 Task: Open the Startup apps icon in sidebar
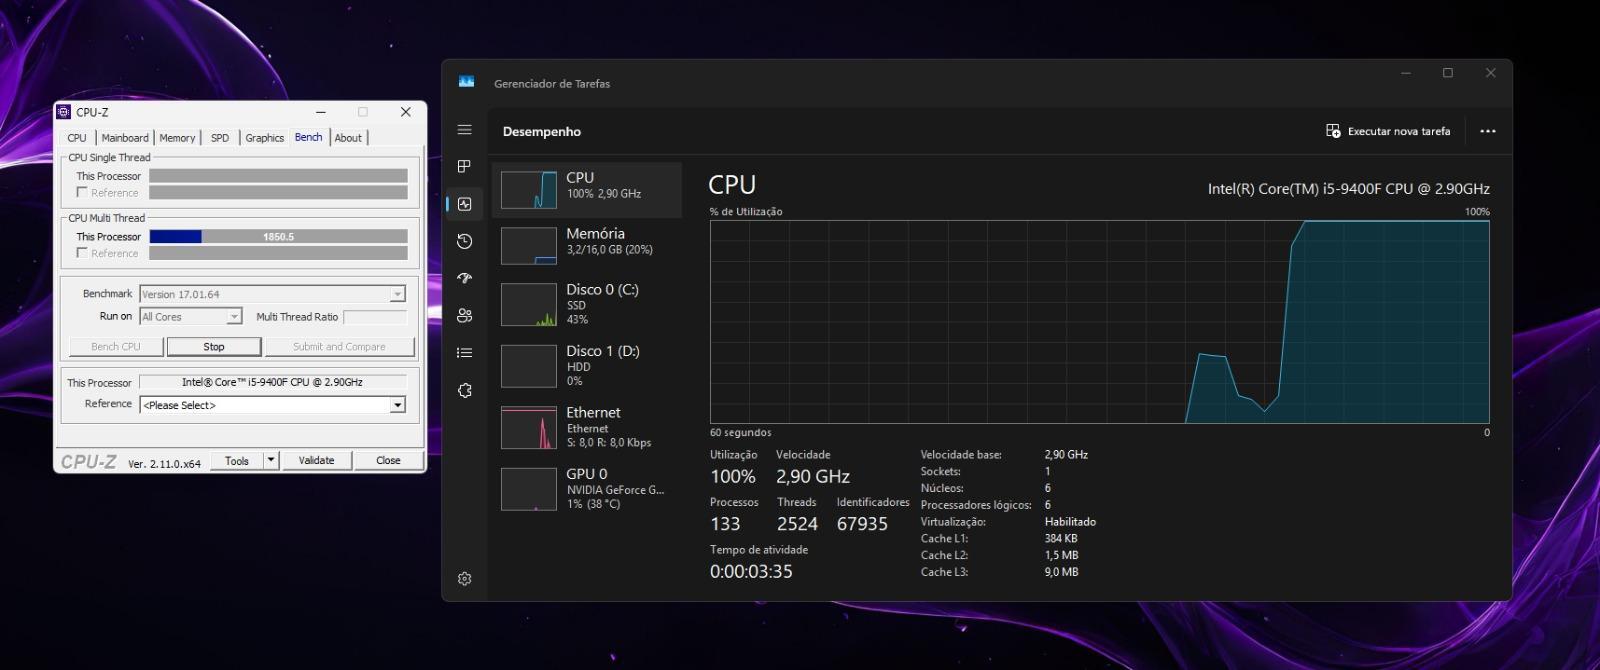(464, 278)
